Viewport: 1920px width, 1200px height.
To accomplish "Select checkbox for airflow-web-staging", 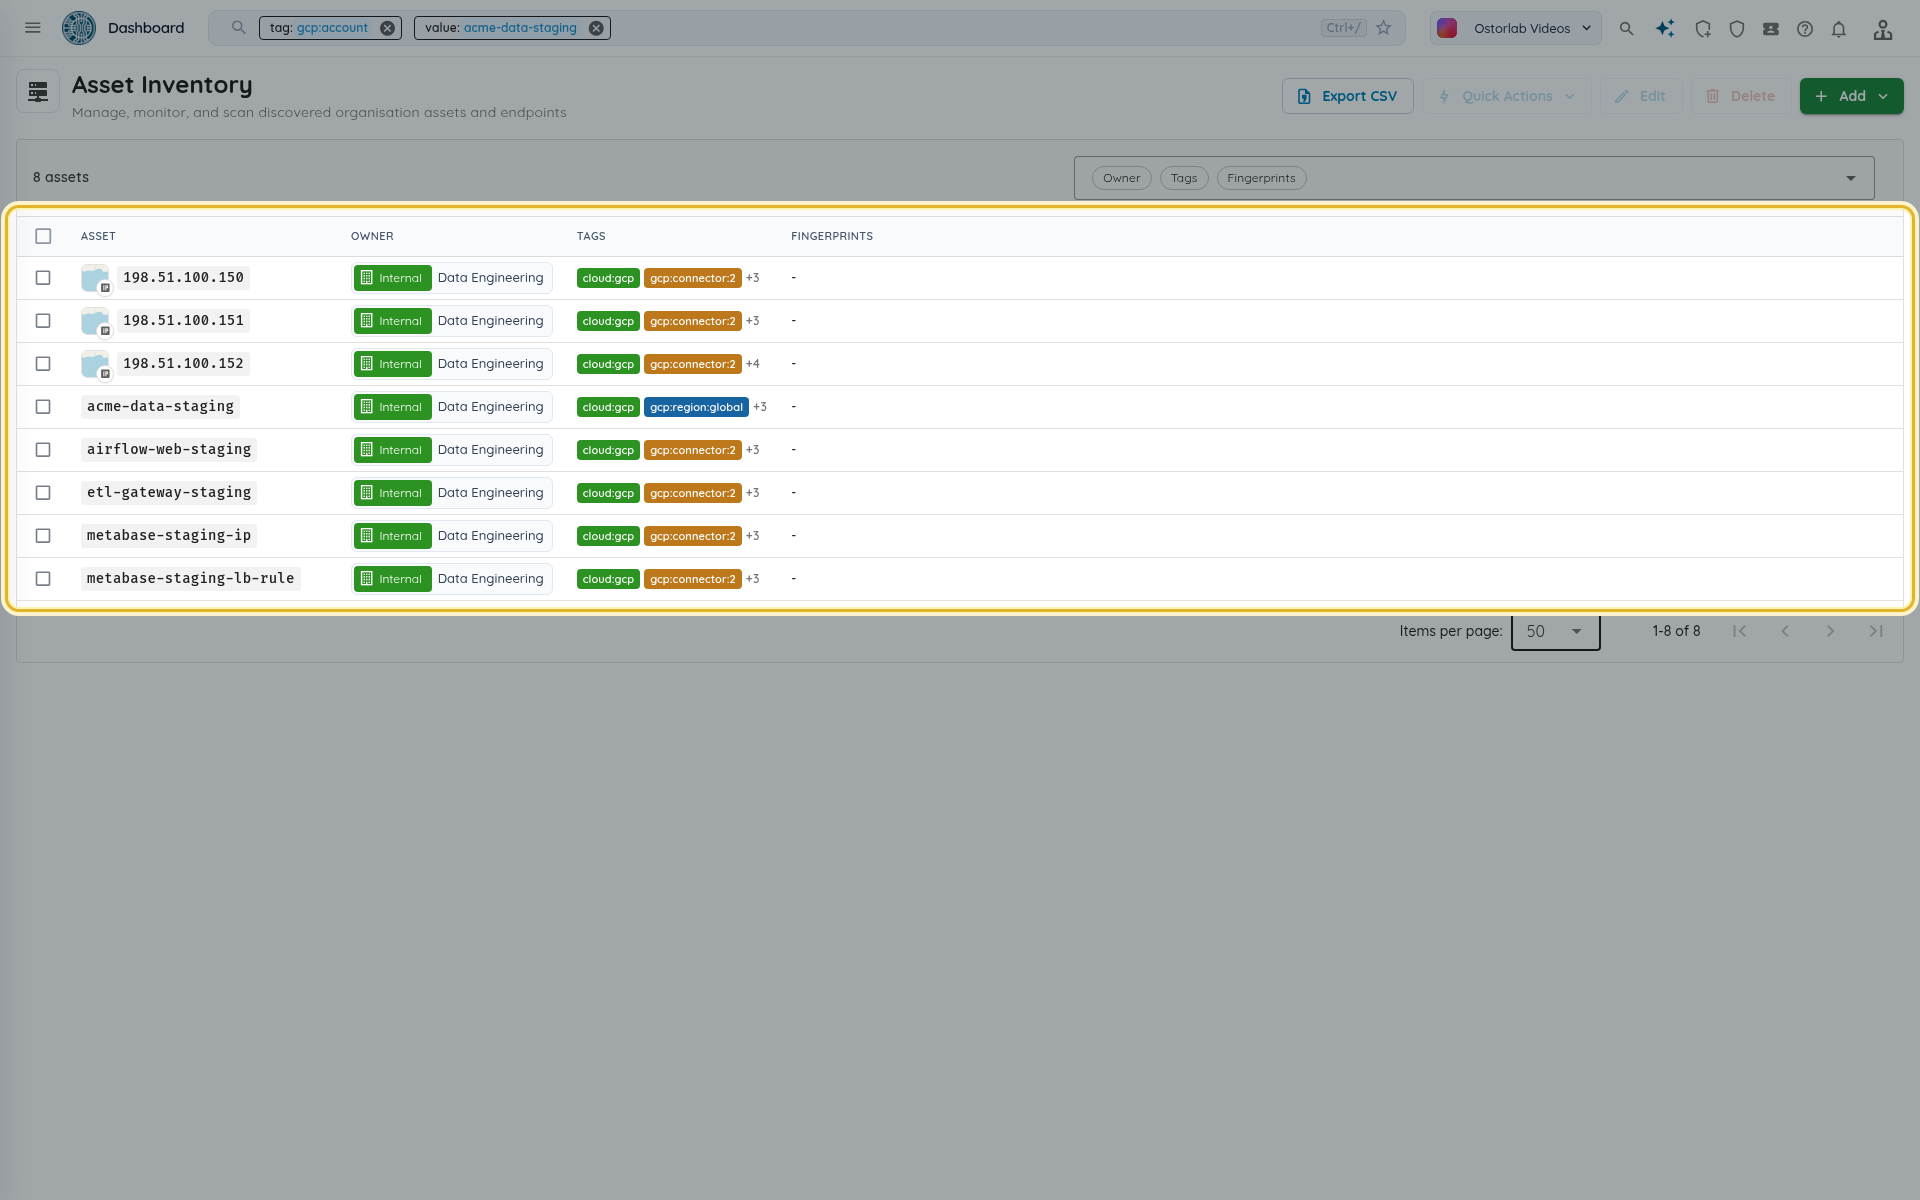I will coord(43,450).
